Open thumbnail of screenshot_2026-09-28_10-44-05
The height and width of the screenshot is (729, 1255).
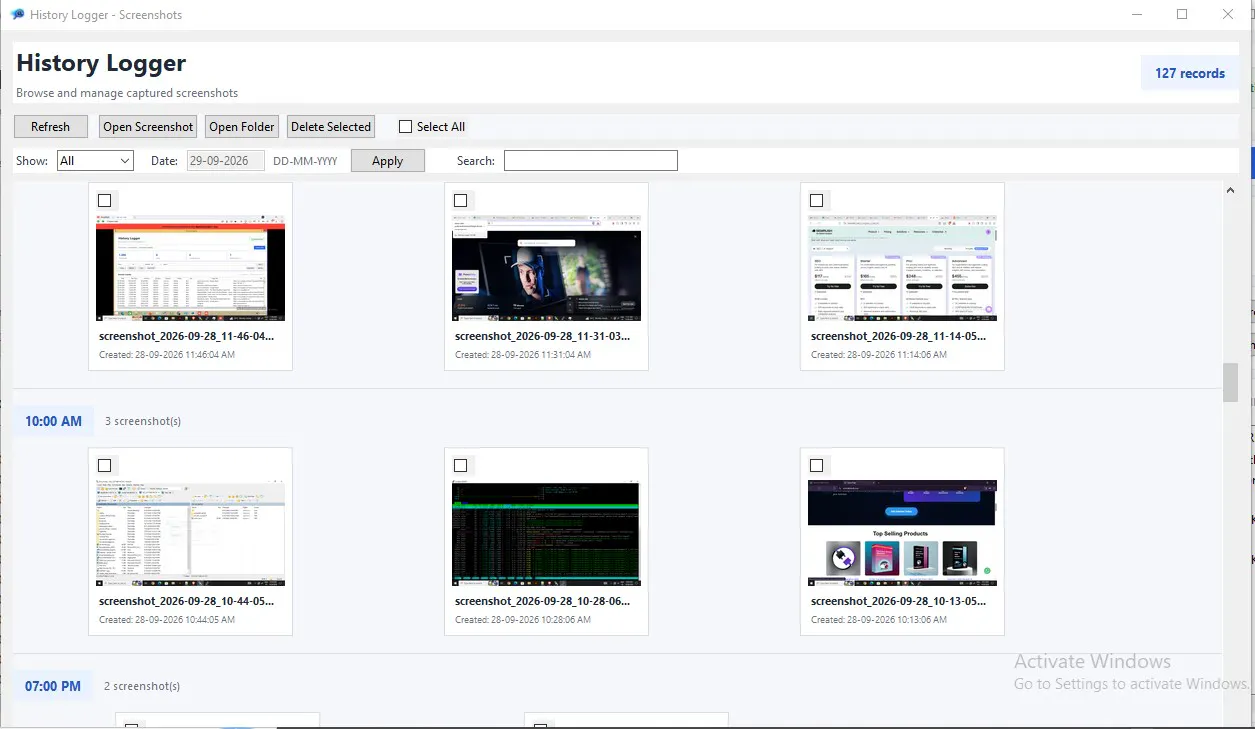(190, 532)
